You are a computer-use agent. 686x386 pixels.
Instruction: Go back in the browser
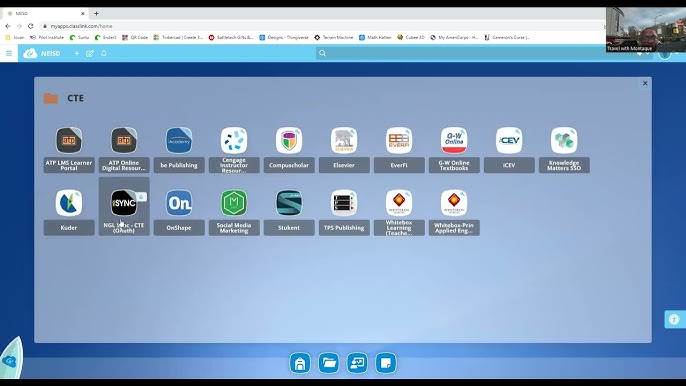tap(7, 26)
